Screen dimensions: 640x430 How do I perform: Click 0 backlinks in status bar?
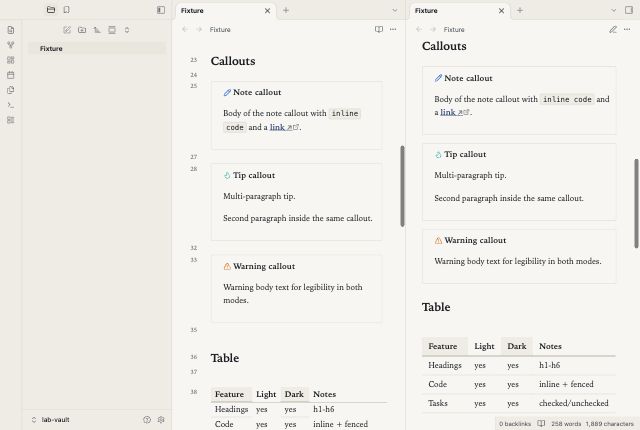[x=515, y=424]
